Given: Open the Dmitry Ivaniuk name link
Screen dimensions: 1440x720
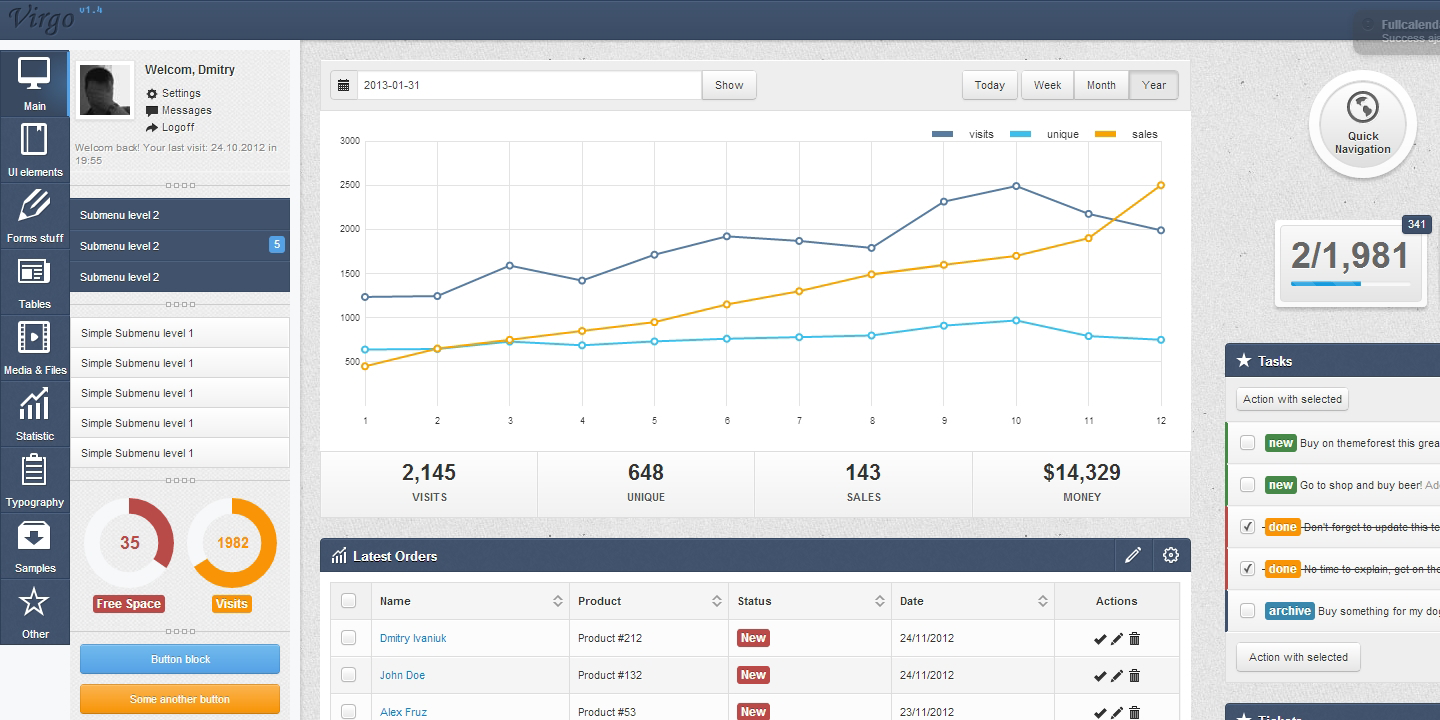Looking at the screenshot, I should (x=413, y=638).
